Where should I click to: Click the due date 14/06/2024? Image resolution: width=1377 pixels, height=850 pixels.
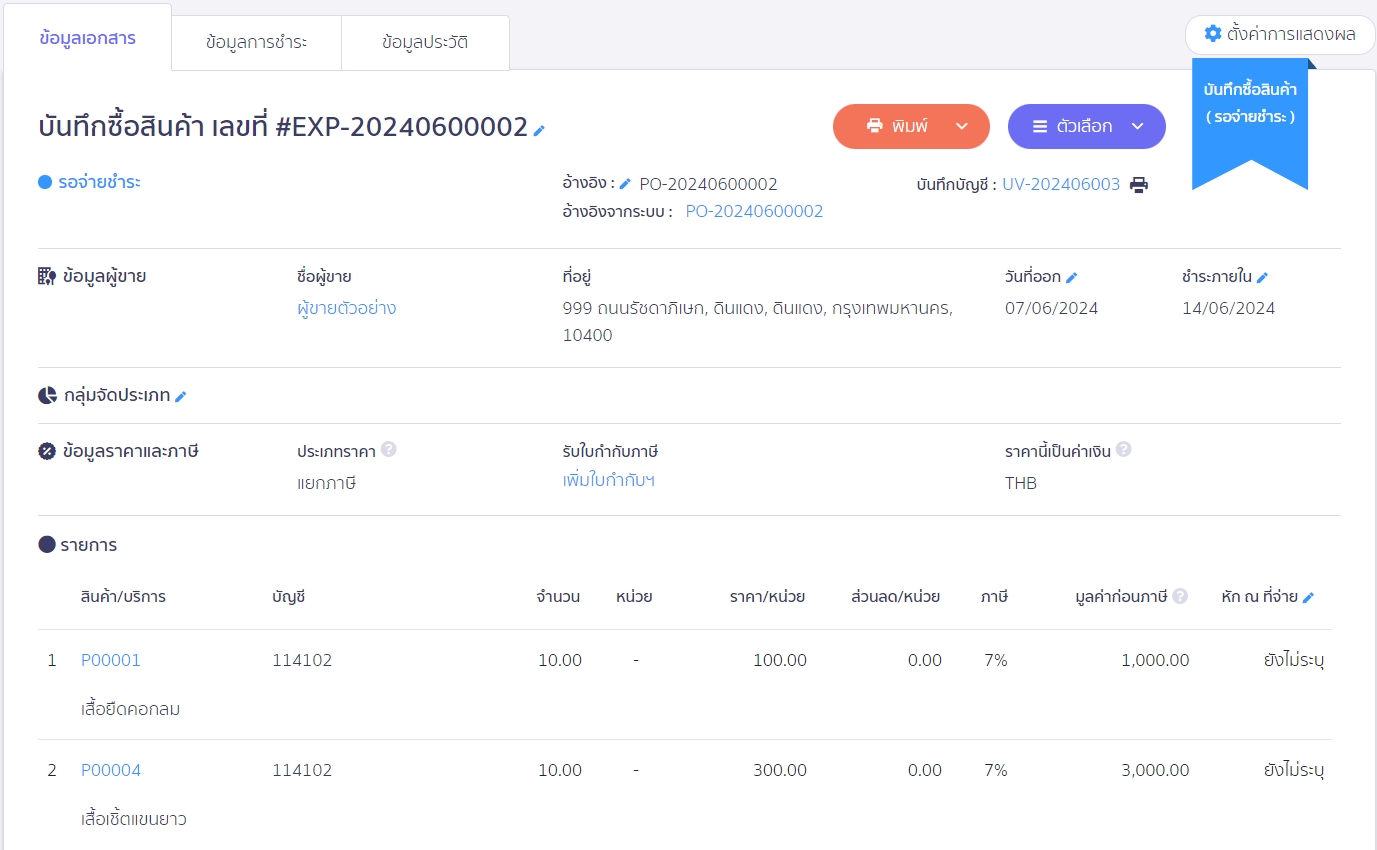1228,308
